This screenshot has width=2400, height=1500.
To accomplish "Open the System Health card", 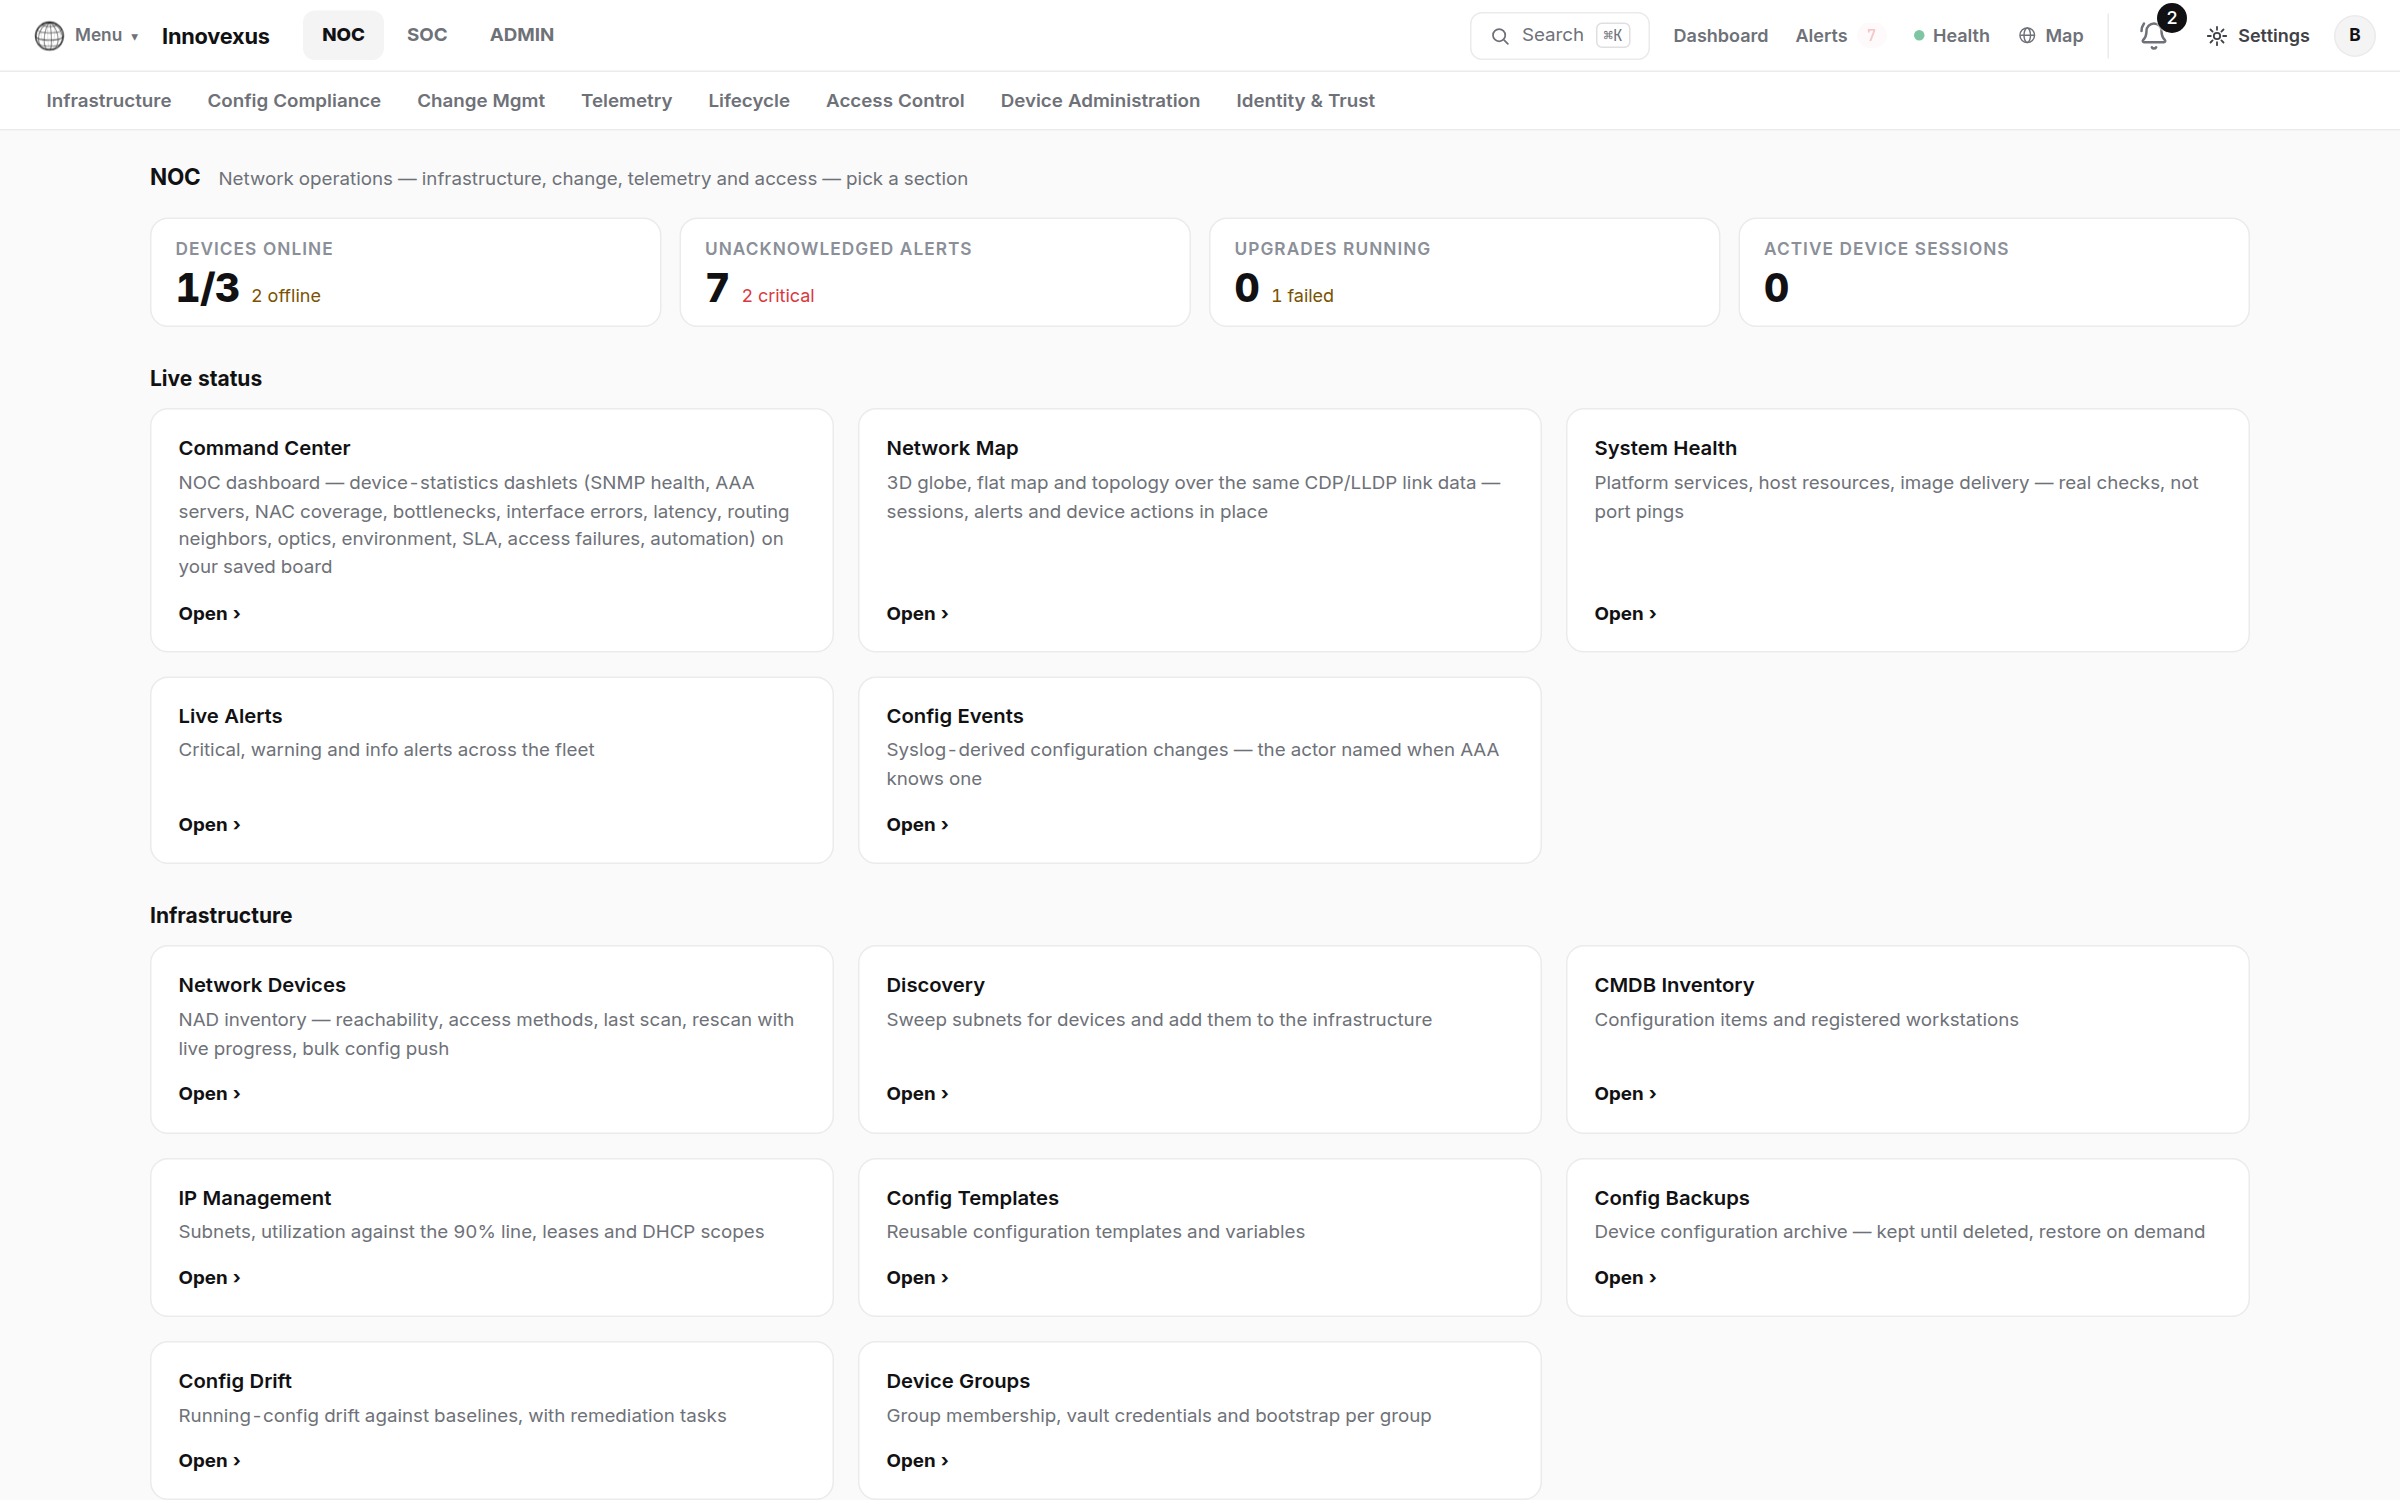I will coord(1907,530).
